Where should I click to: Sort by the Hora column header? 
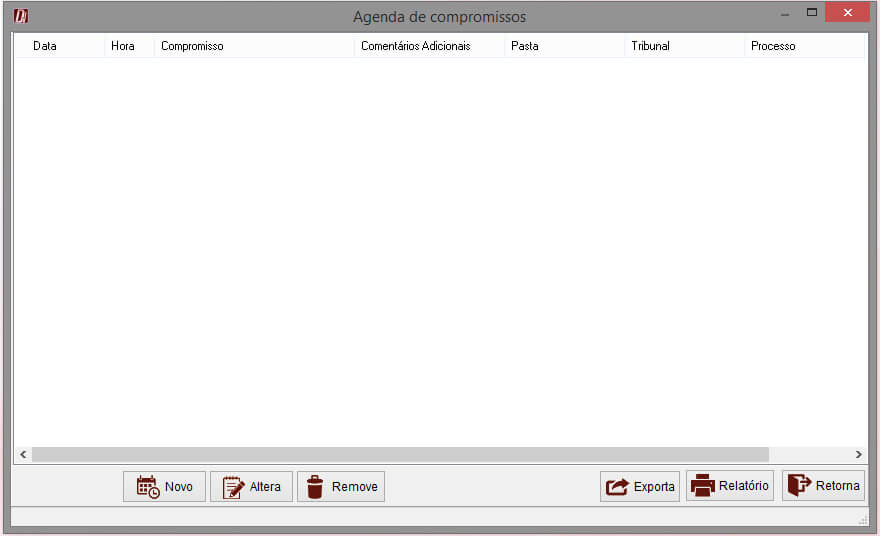click(x=123, y=46)
